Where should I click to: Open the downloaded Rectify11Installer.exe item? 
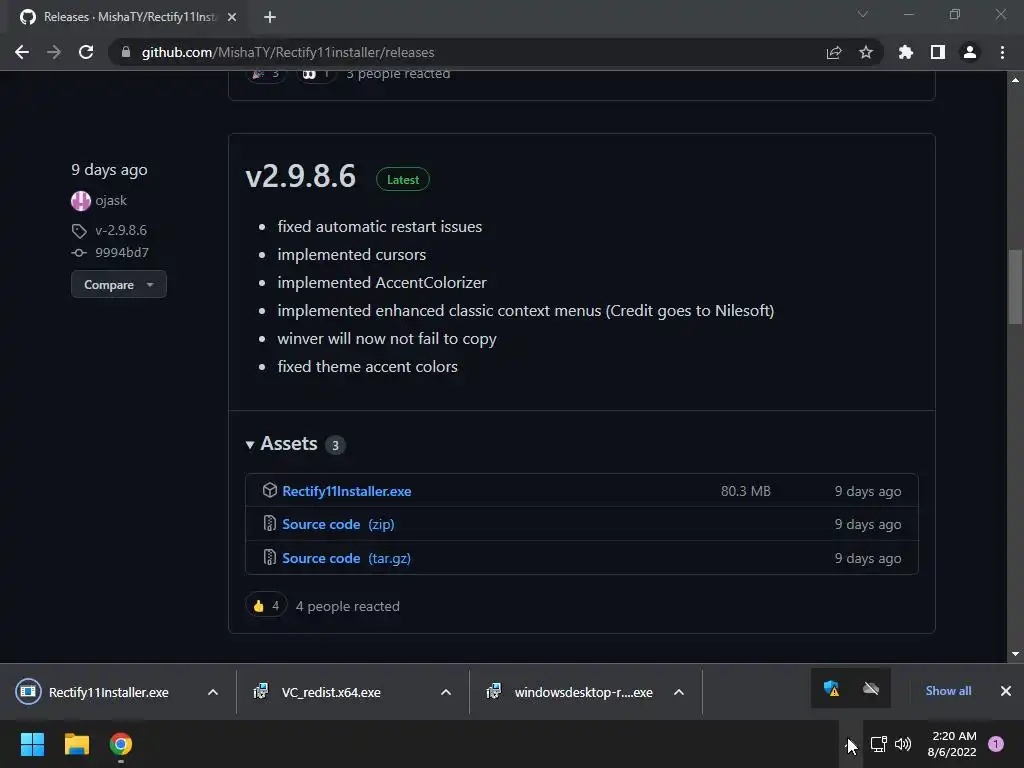[x=108, y=692]
